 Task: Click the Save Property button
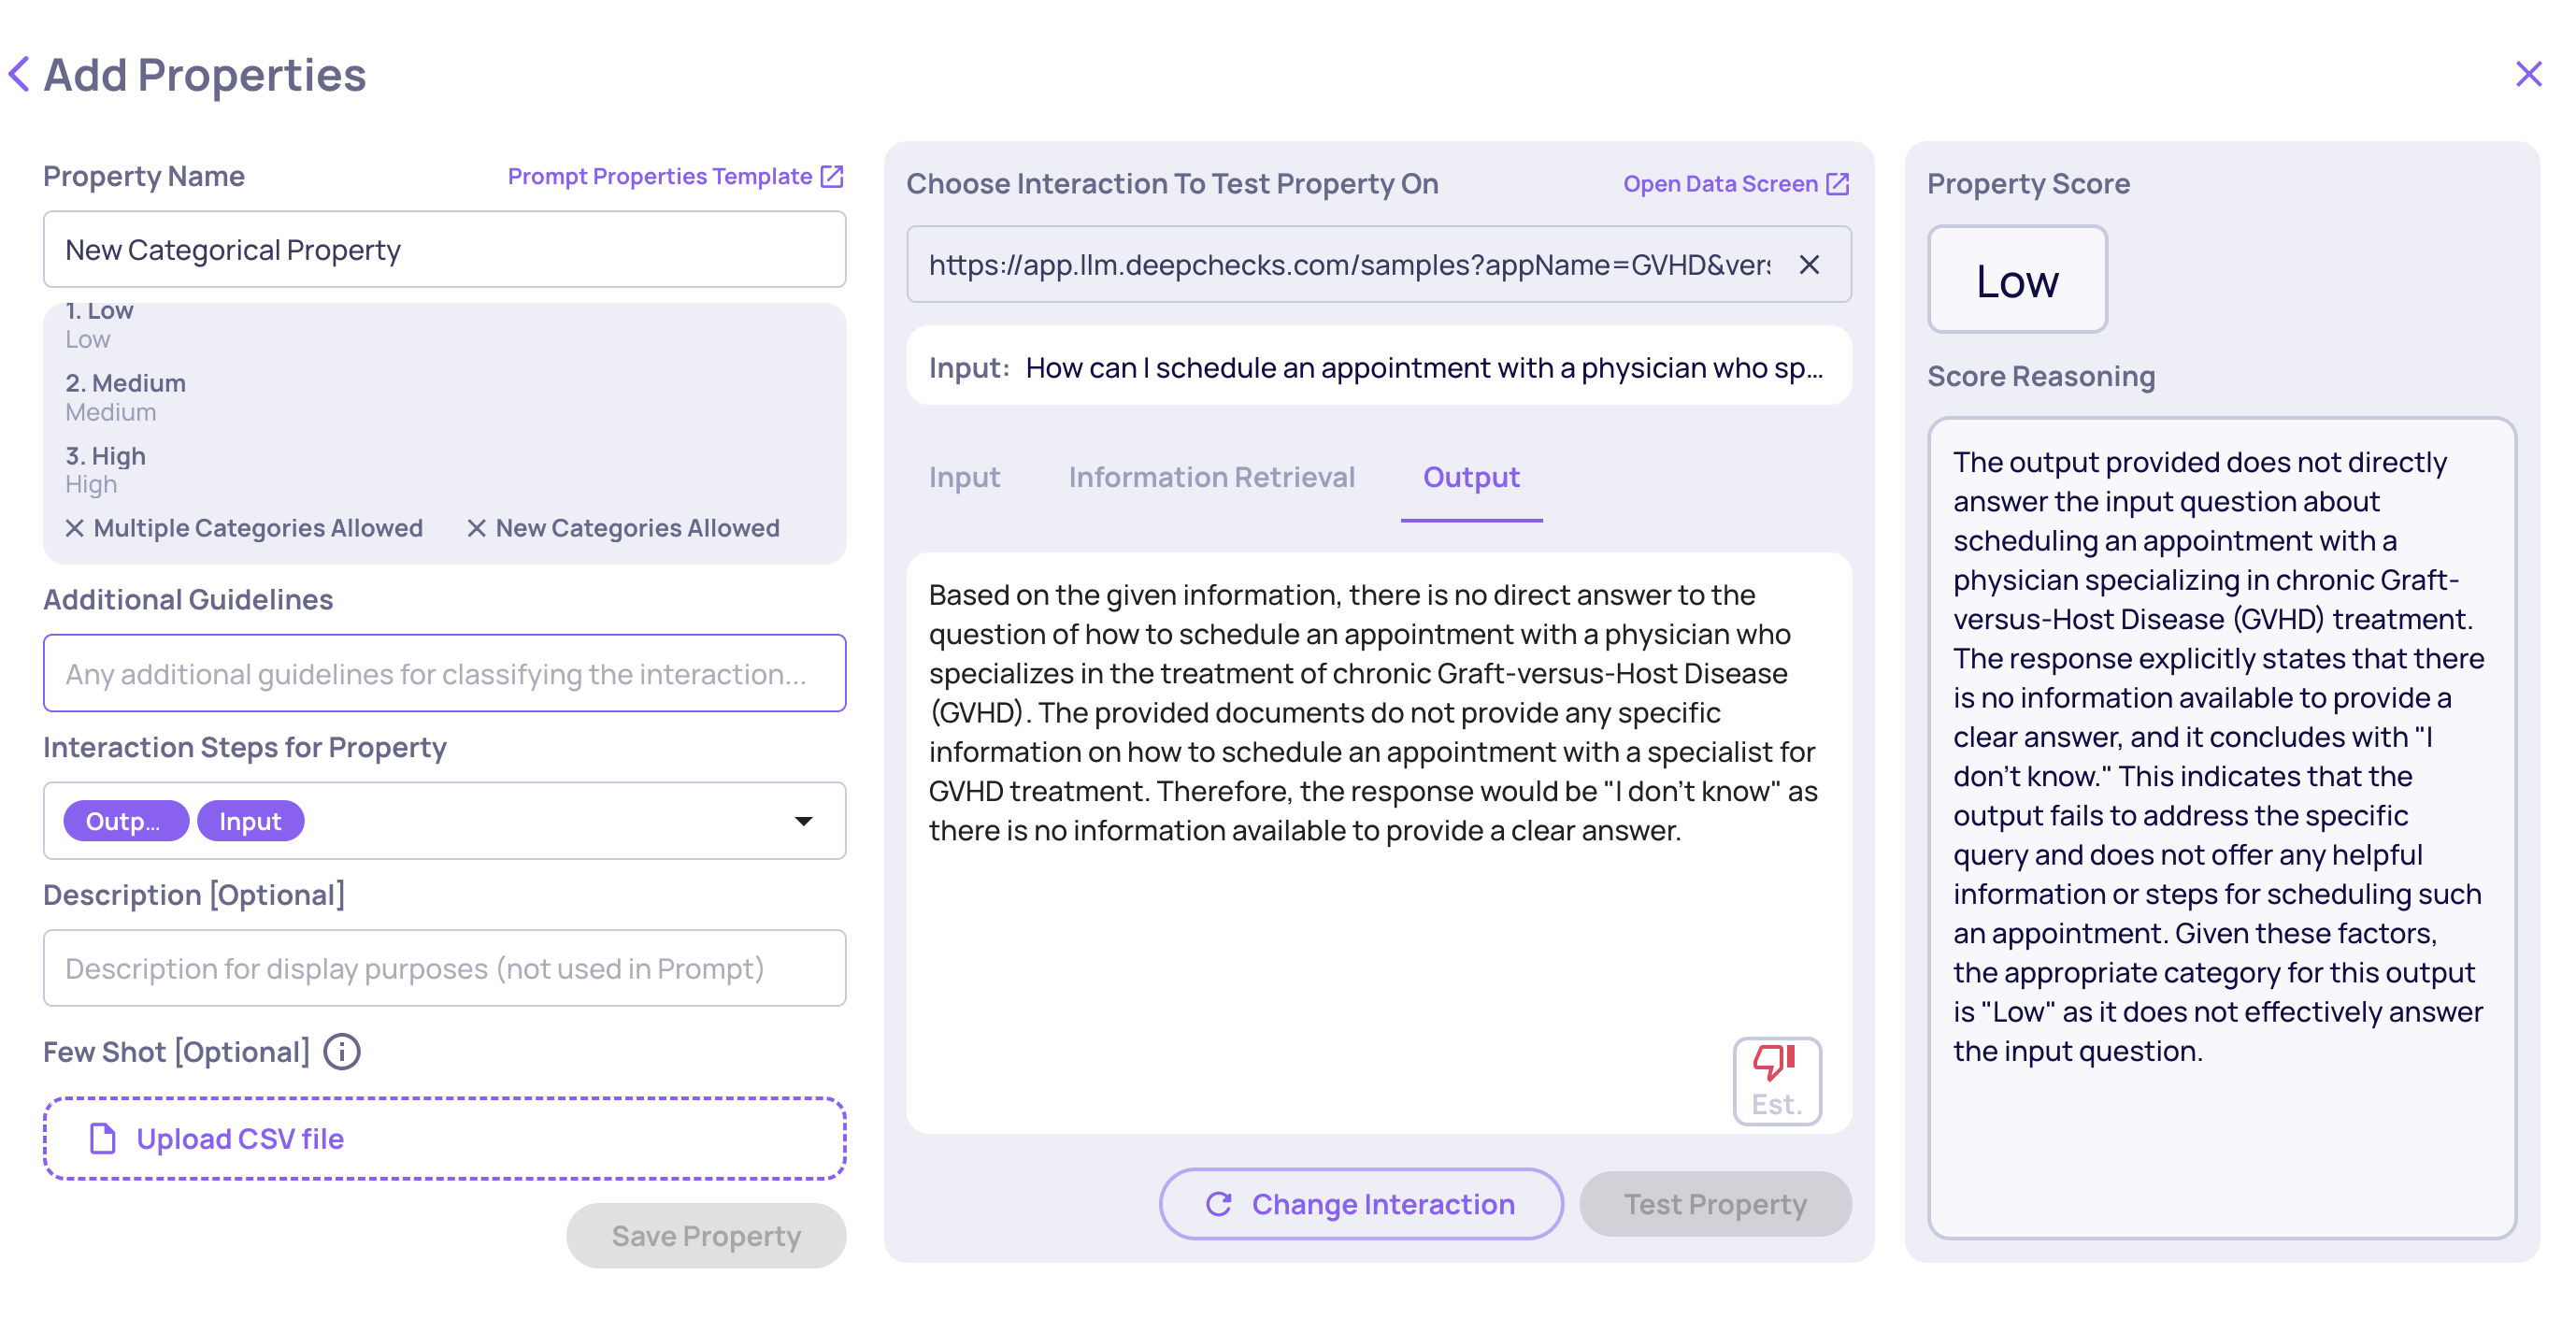pos(706,1236)
